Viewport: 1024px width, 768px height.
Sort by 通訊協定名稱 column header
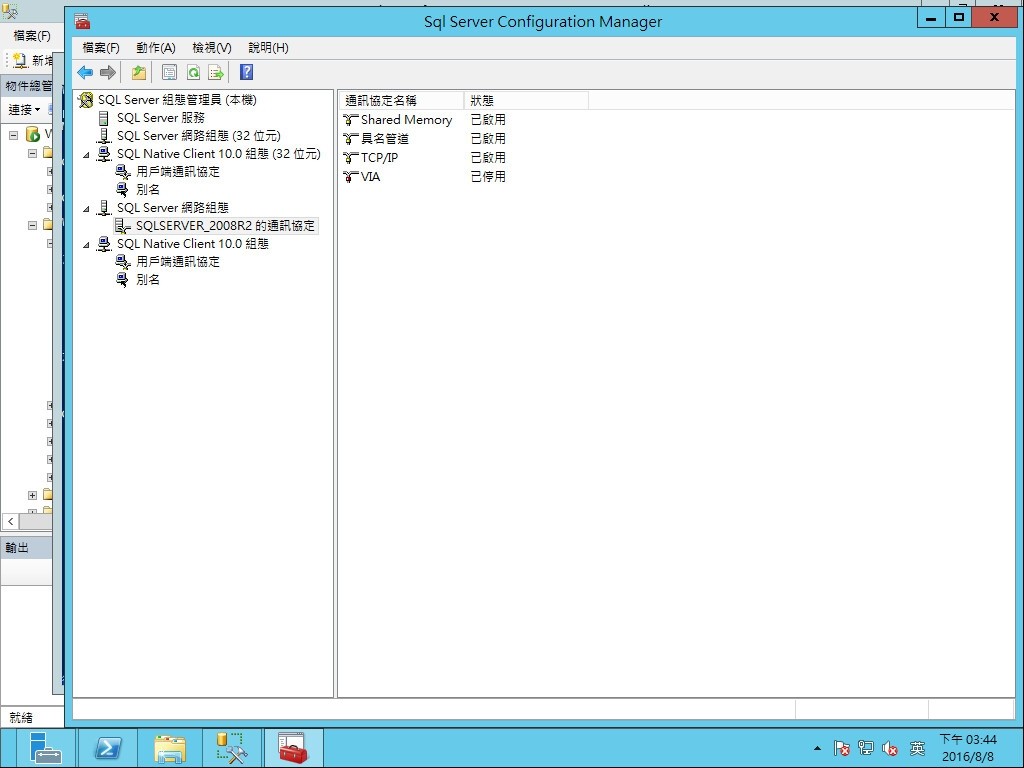pos(402,101)
